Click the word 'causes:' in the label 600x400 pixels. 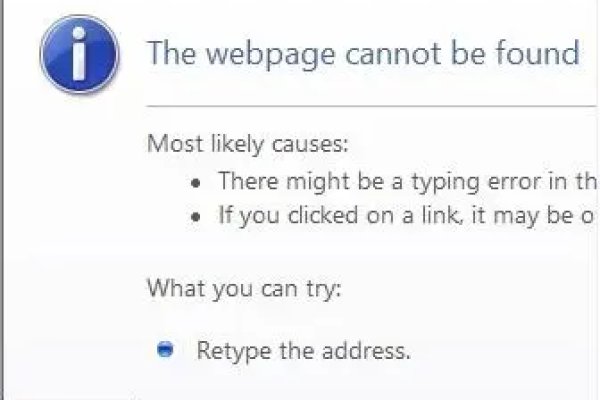310,144
